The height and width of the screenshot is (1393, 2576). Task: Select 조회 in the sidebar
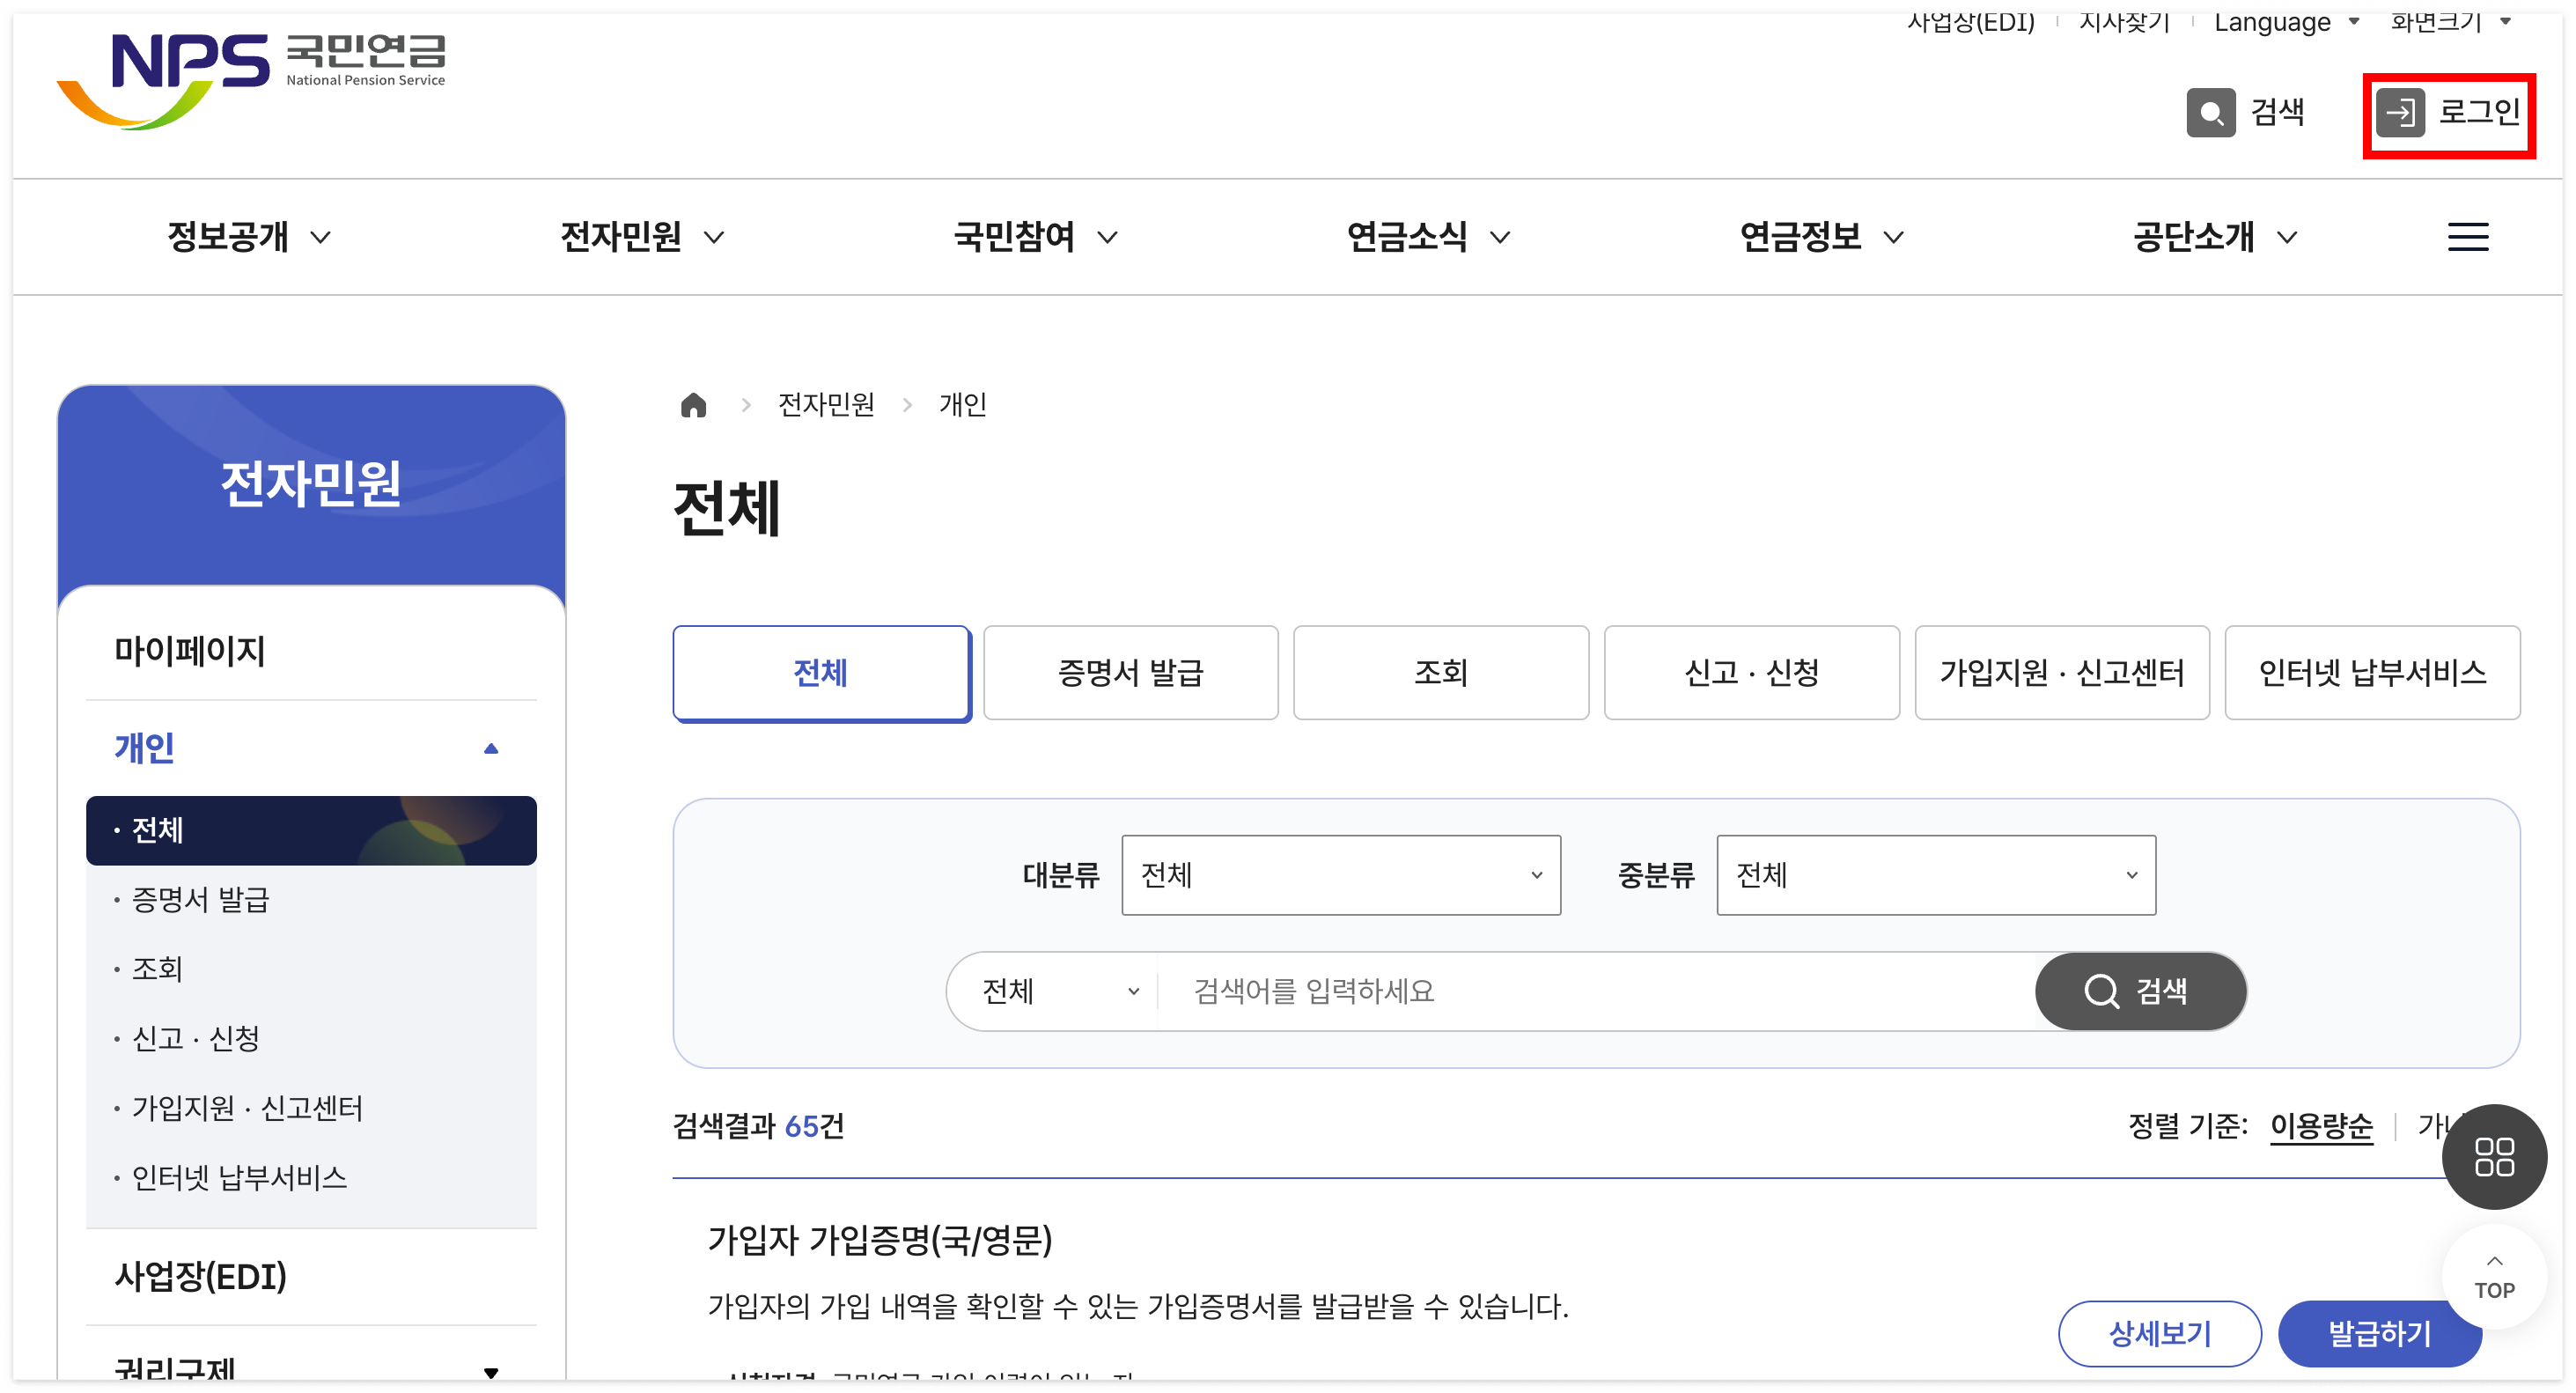coord(157,969)
